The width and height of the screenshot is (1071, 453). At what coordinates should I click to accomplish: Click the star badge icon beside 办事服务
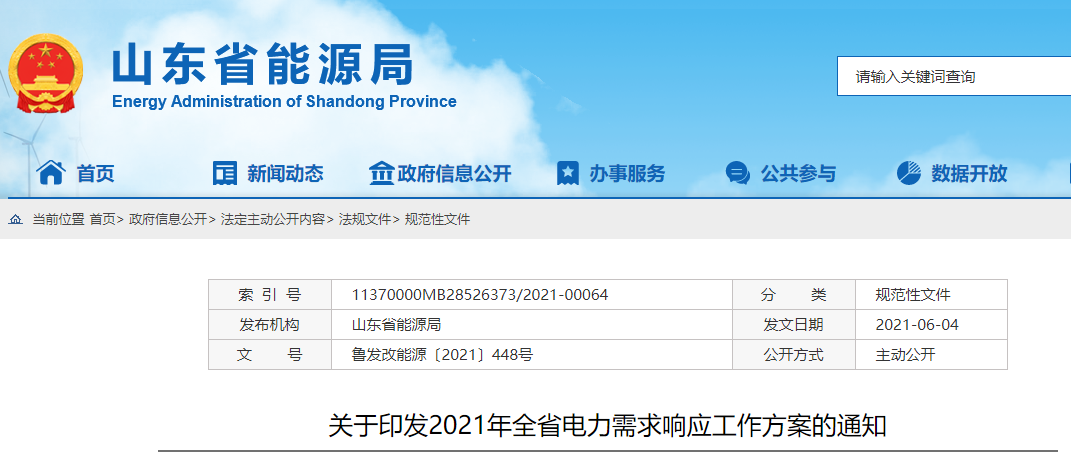[x=568, y=173]
